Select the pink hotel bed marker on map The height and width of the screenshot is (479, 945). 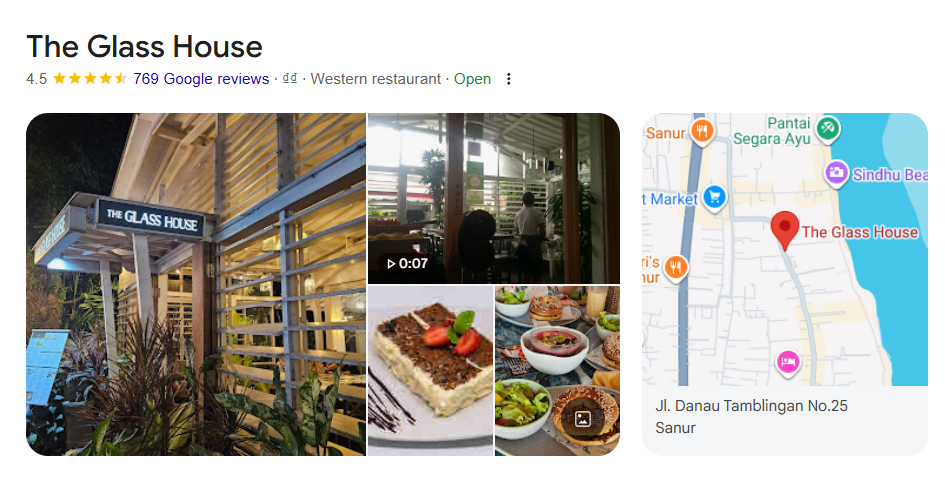[788, 363]
